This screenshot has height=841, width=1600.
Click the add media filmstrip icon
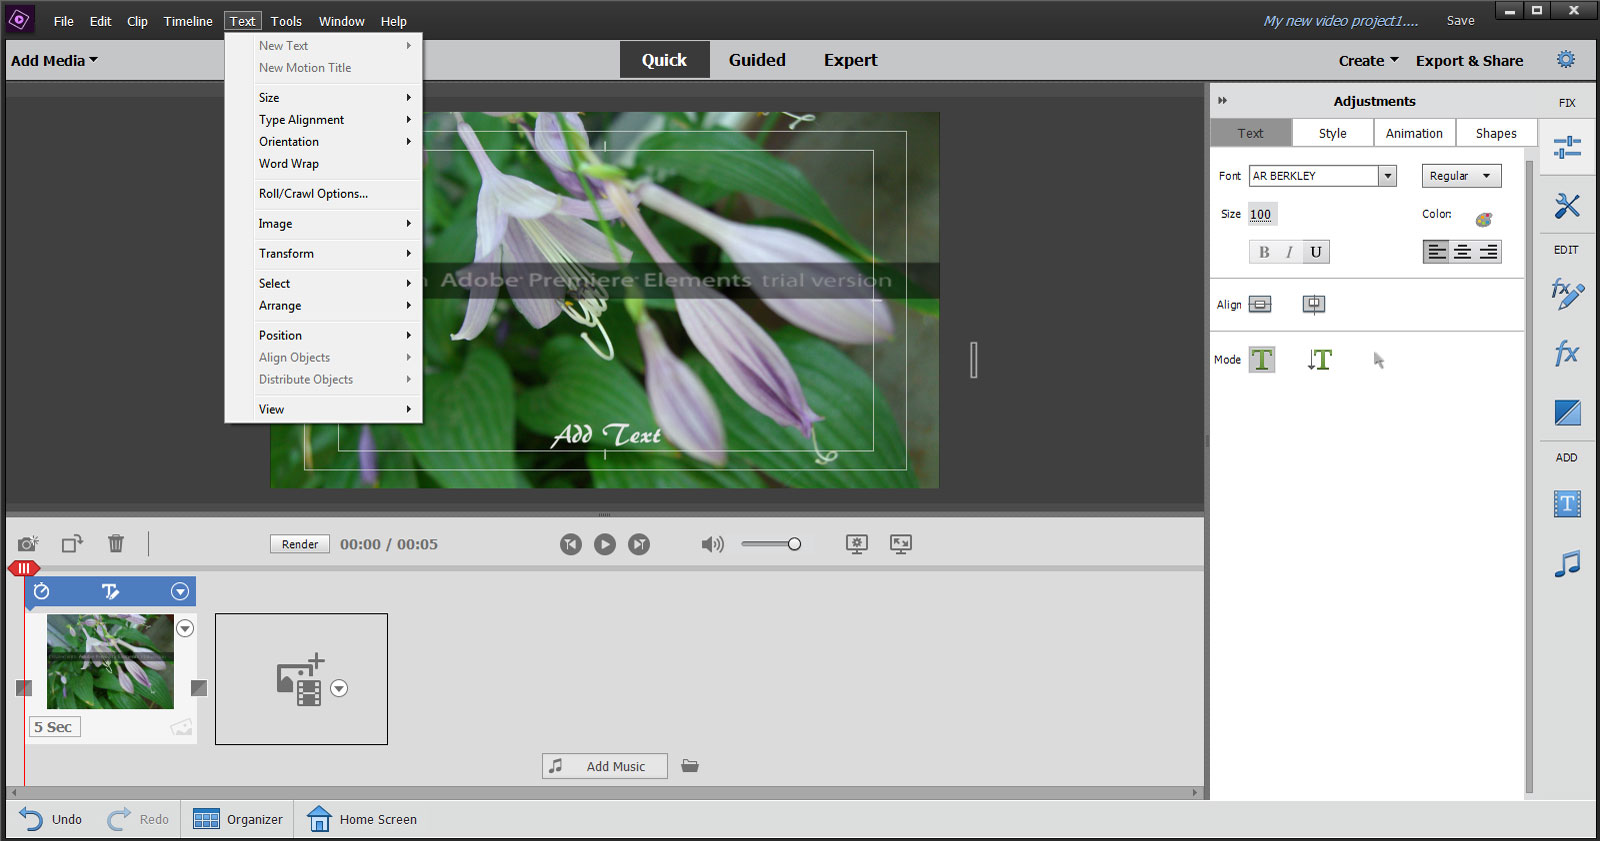point(300,680)
